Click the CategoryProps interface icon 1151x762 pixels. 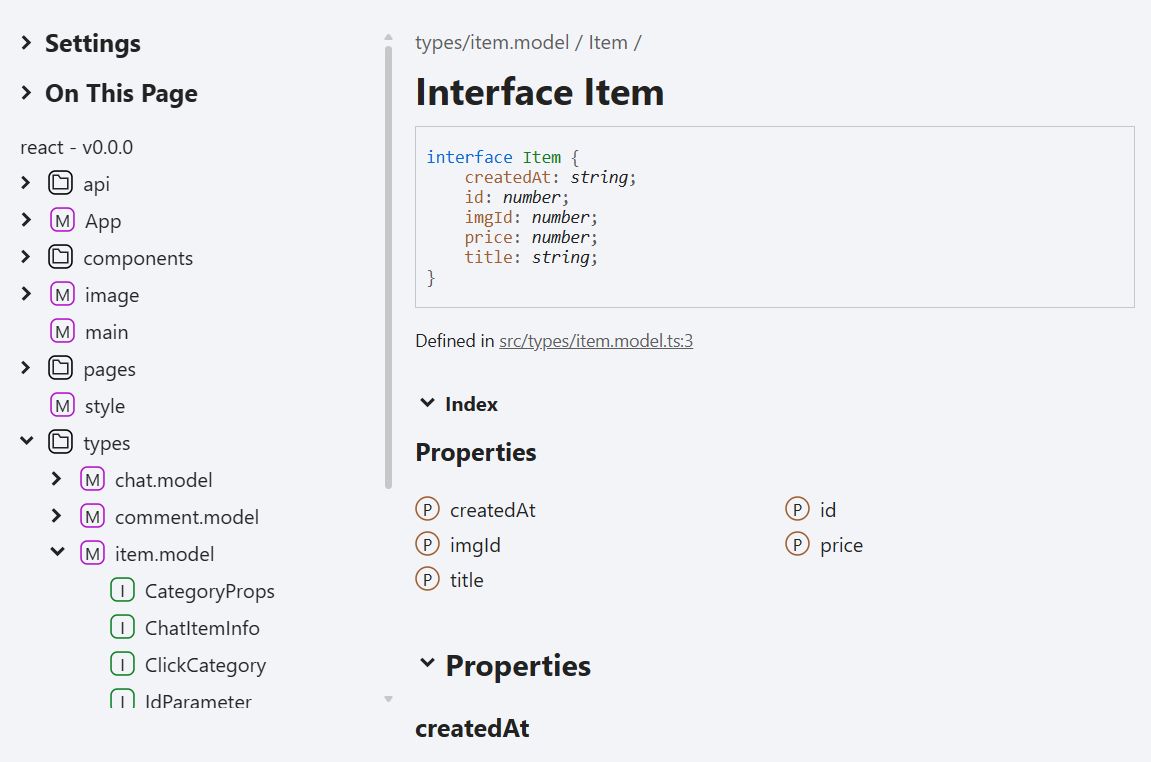coord(122,589)
